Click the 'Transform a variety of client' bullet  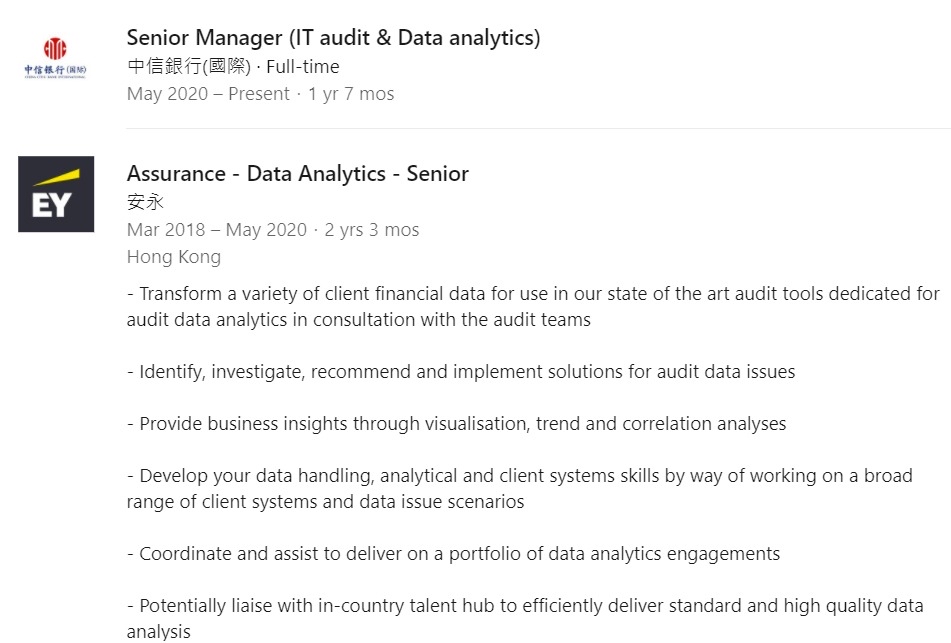(533, 306)
